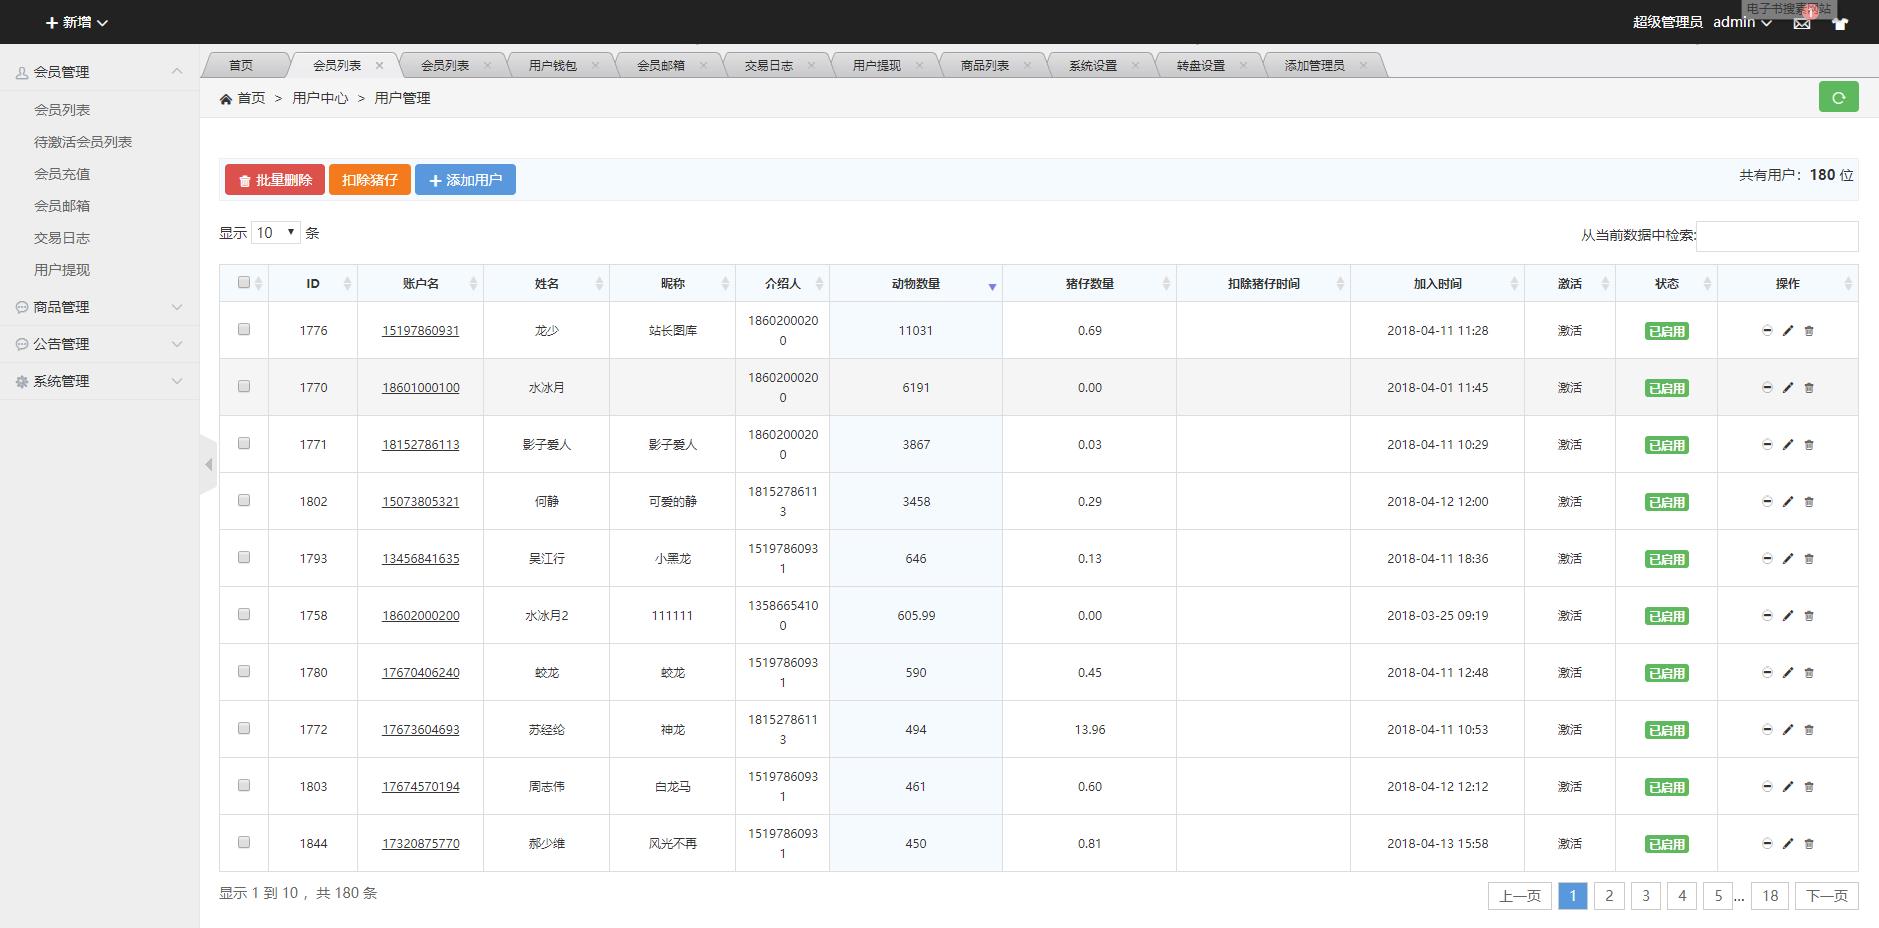Open the admin account dropdown
Image resolution: width=1879 pixels, height=928 pixels.
tap(1742, 22)
